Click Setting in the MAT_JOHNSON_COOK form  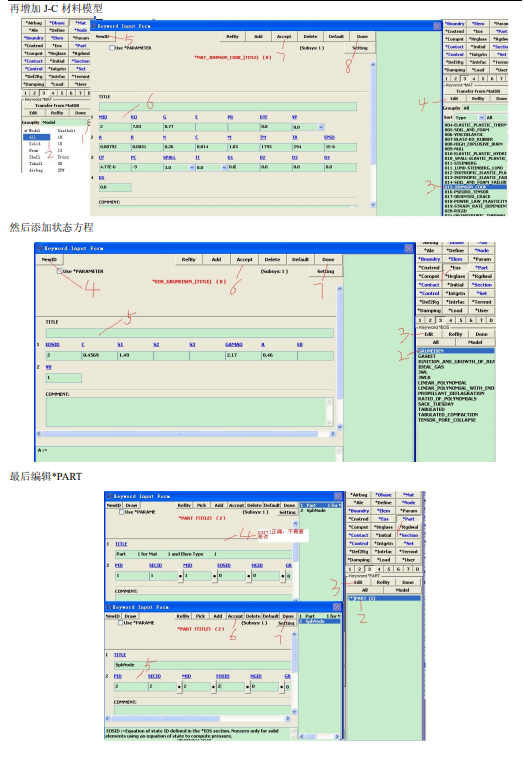tap(360, 48)
